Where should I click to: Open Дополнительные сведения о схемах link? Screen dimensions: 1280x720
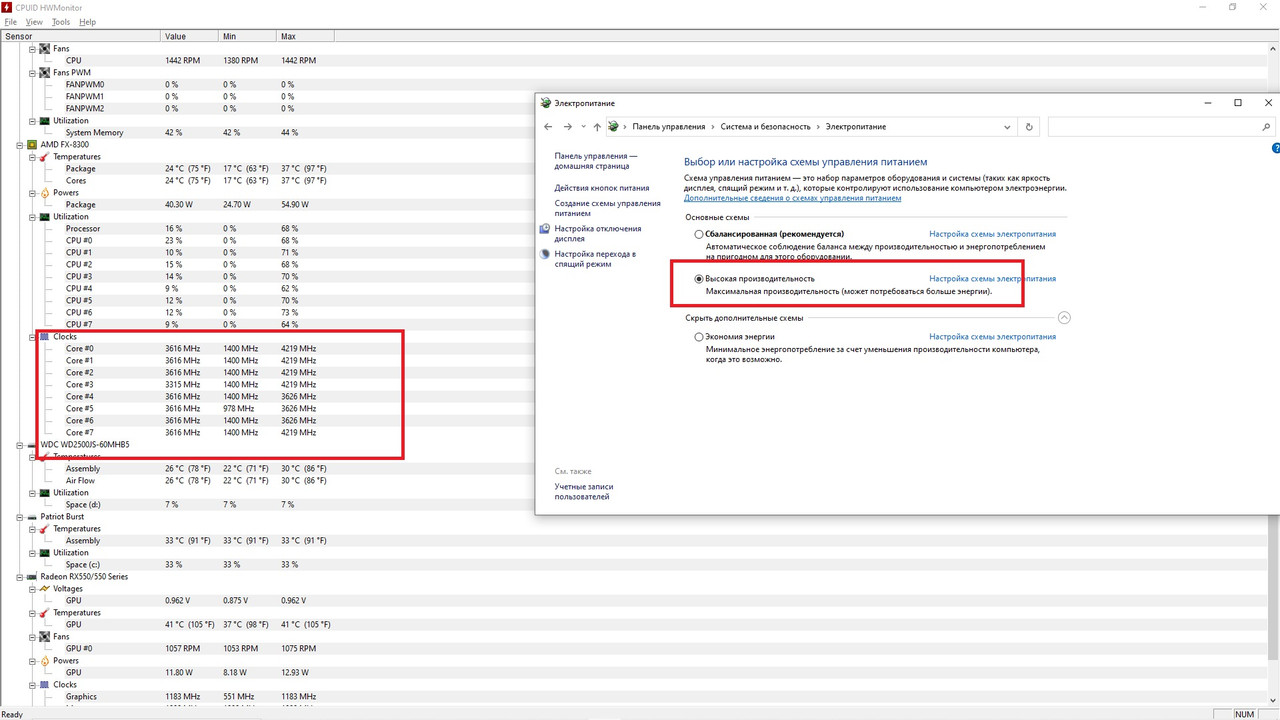click(x=792, y=198)
